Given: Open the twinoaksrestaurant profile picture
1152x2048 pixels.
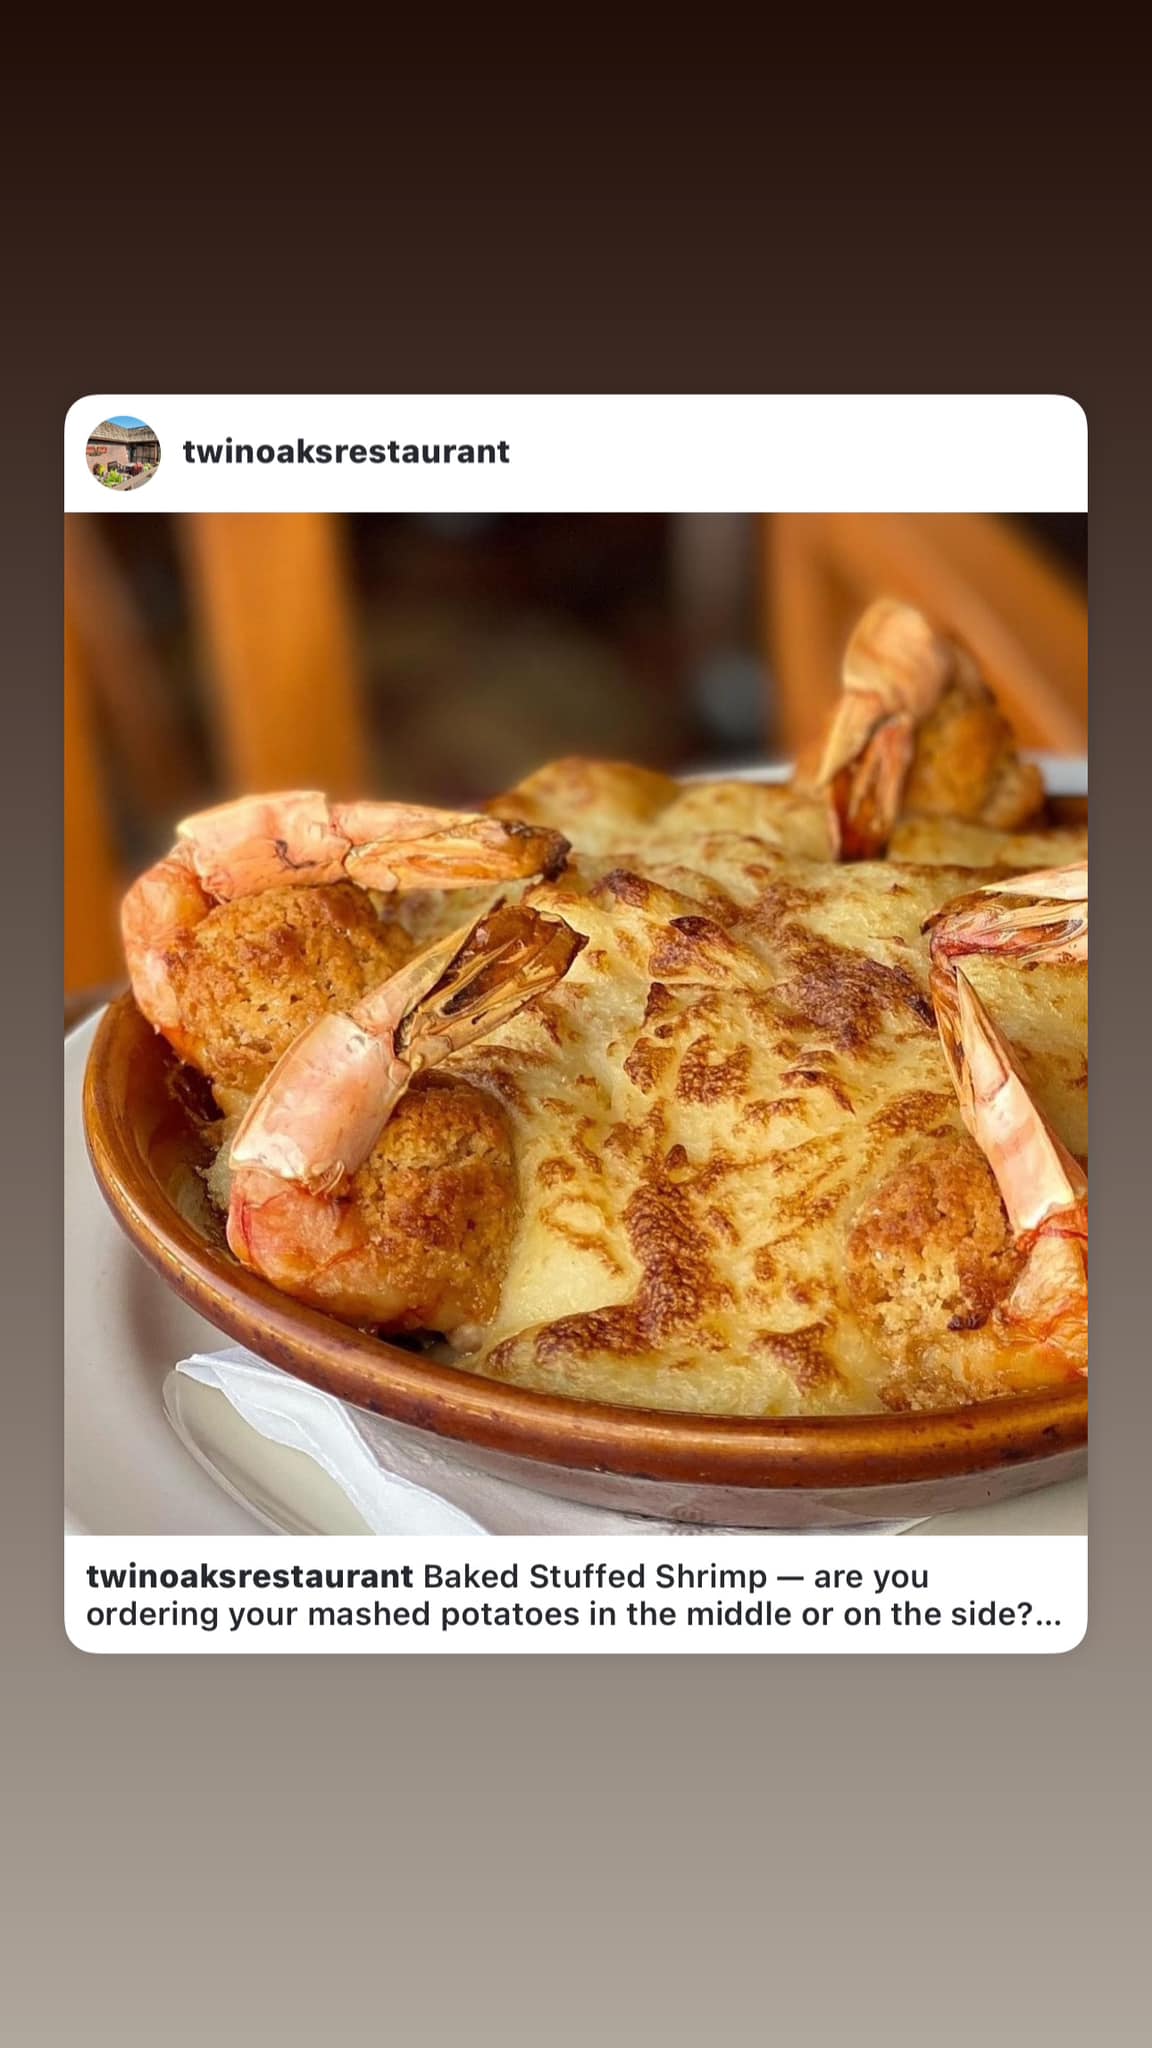Looking at the screenshot, I should (x=123, y=453).
